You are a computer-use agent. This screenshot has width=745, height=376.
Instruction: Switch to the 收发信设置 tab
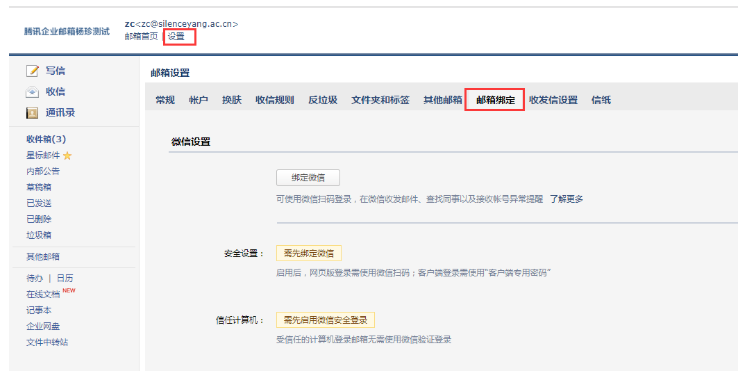pos(554,100)
